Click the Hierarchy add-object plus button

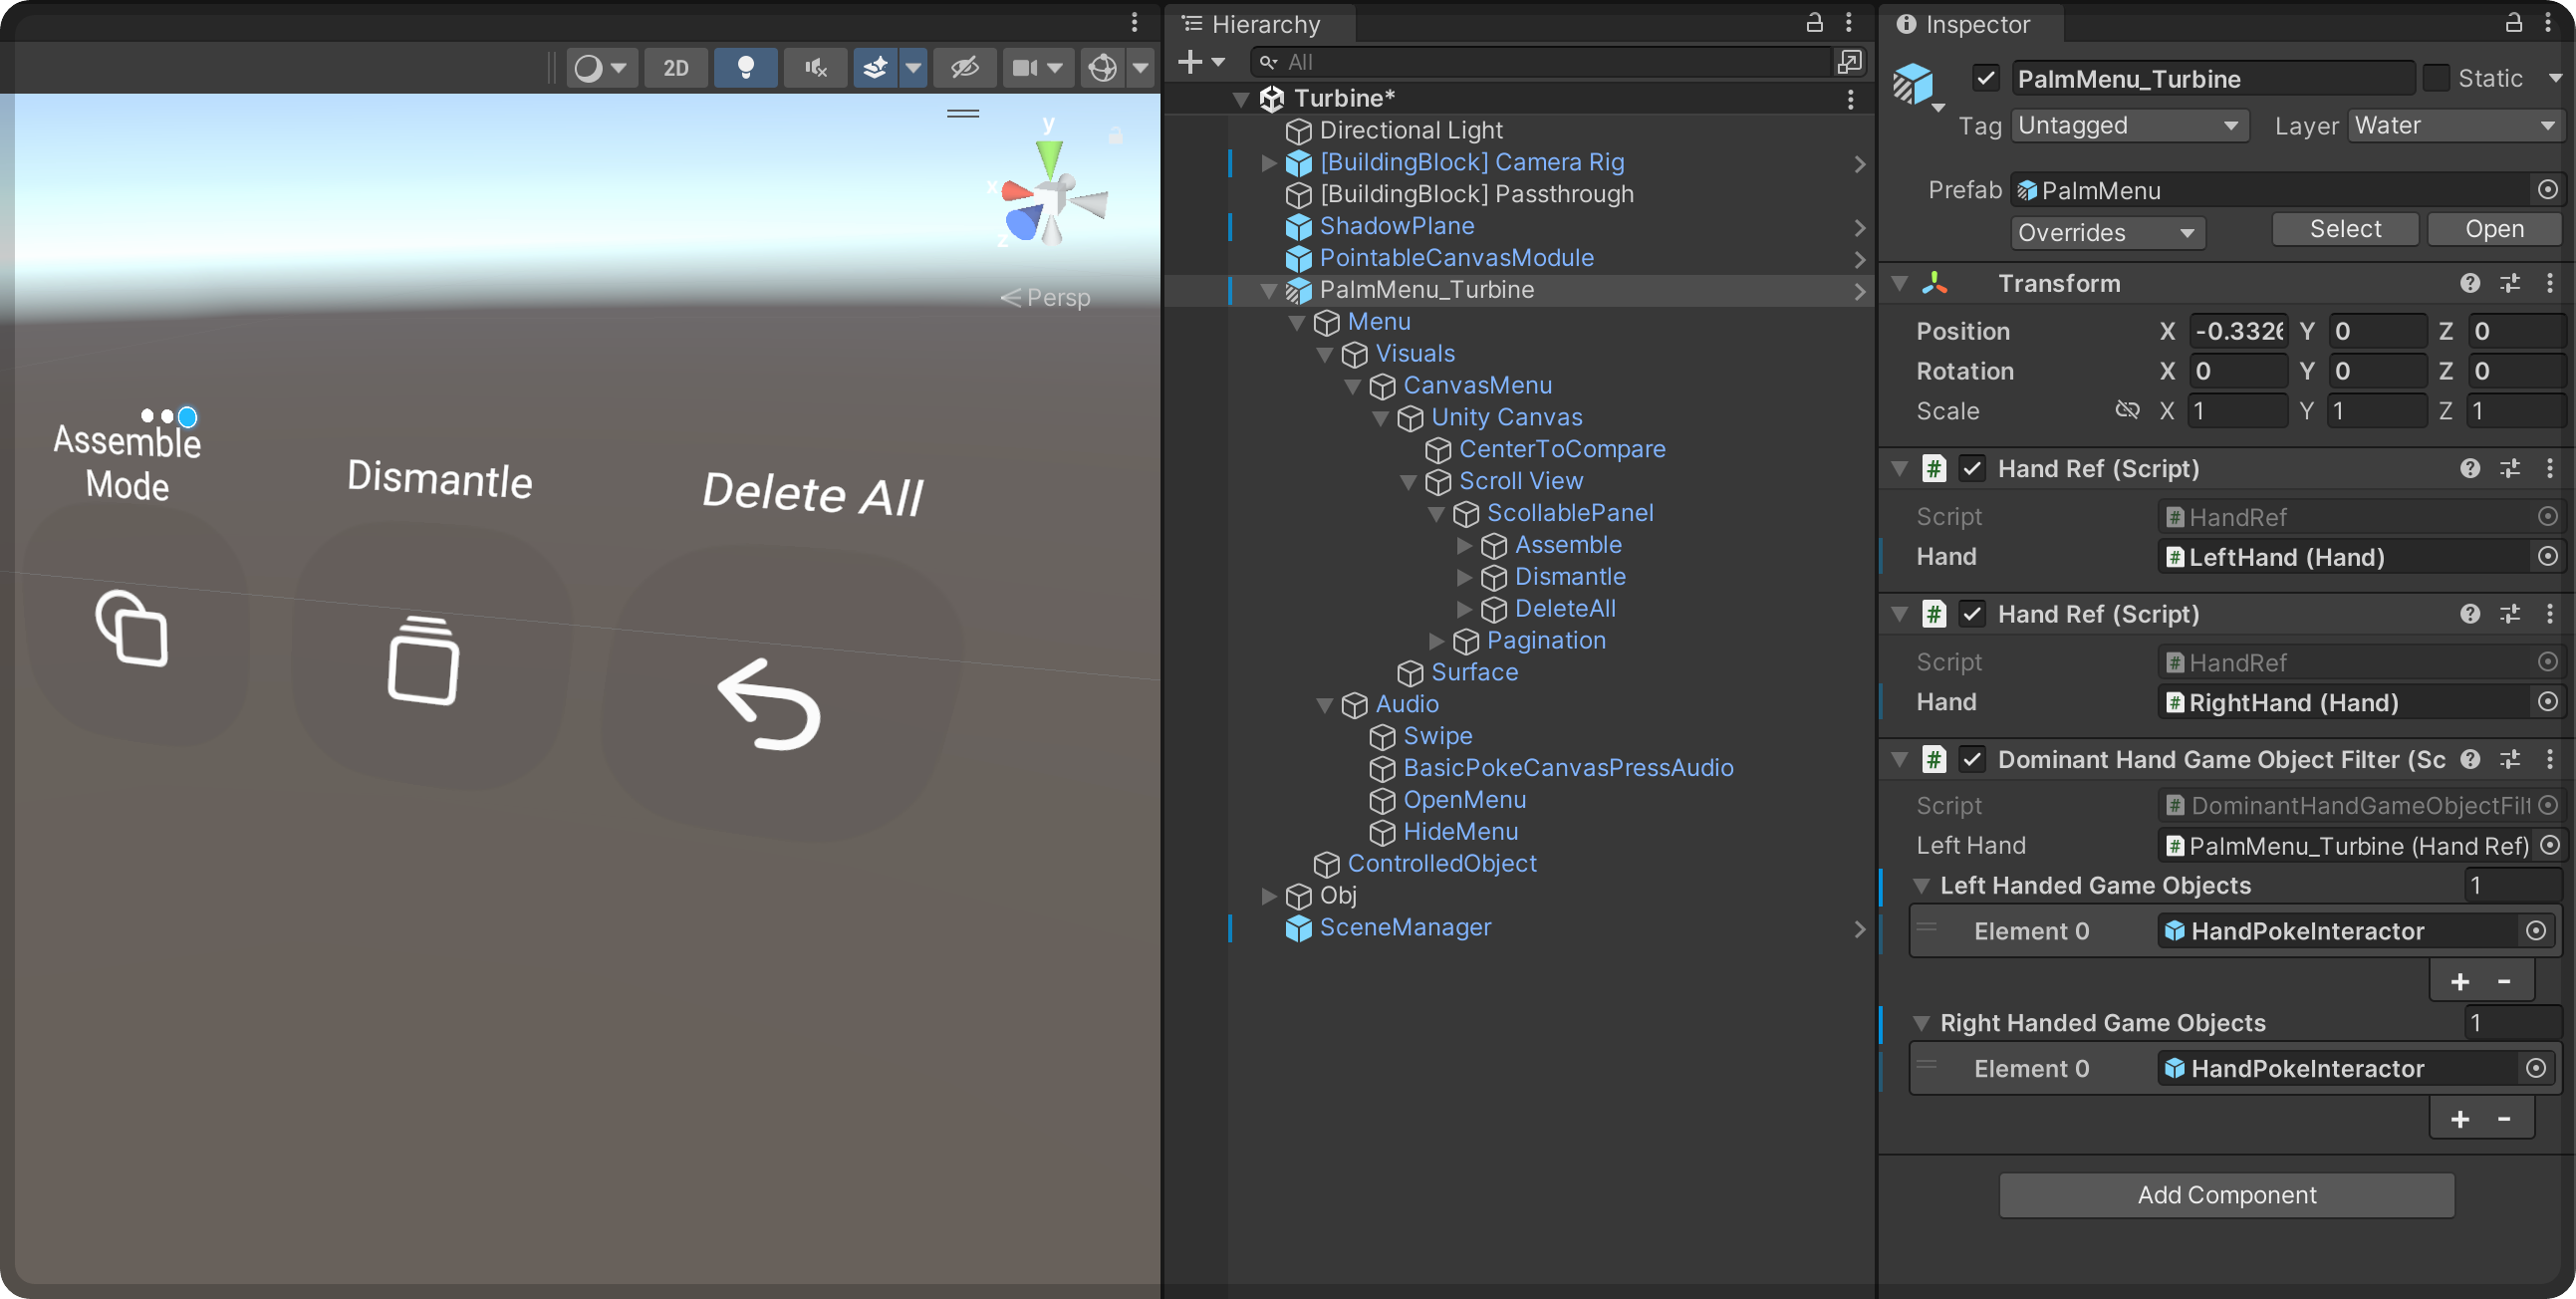pyautogui.click(x=1190, y=62)
